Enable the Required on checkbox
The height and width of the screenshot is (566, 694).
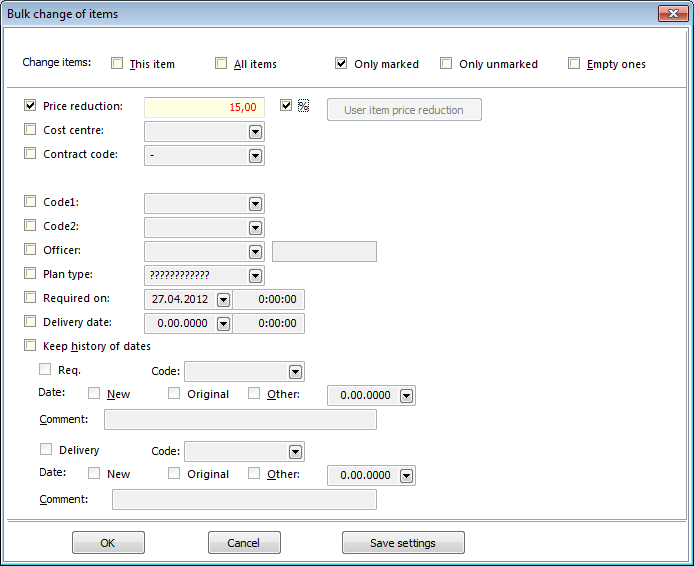tap(30, 297)
